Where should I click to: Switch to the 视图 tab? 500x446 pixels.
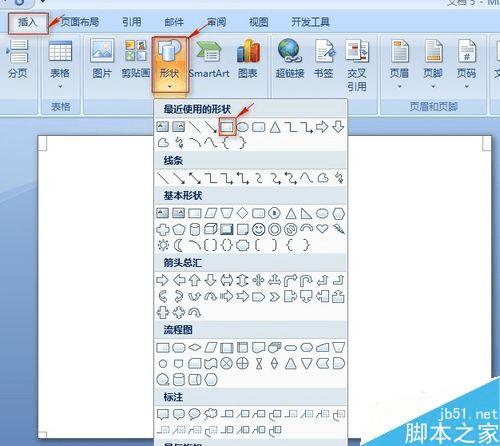click(x=259, y=22)
